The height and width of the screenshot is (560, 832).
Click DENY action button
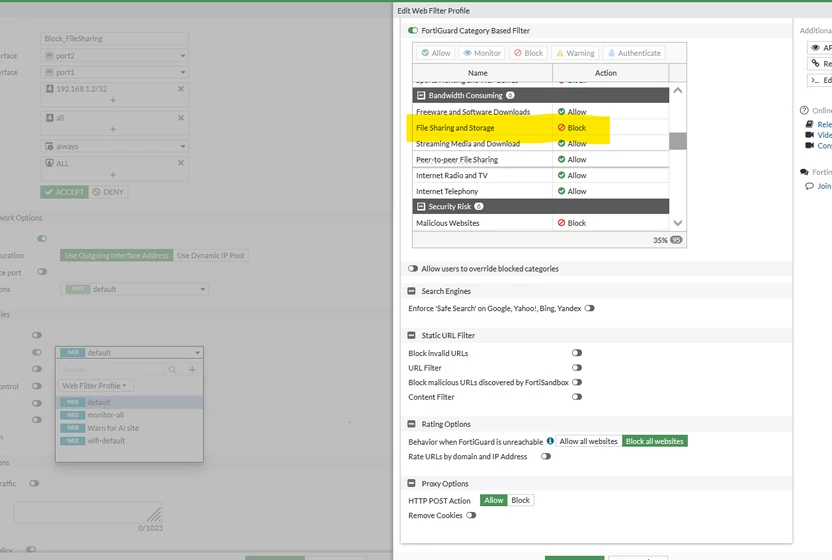(x=108, y=192)
